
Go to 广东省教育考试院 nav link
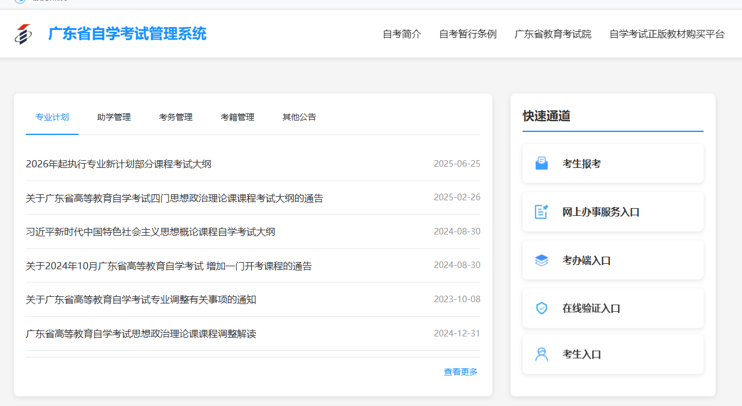(552, 34)
